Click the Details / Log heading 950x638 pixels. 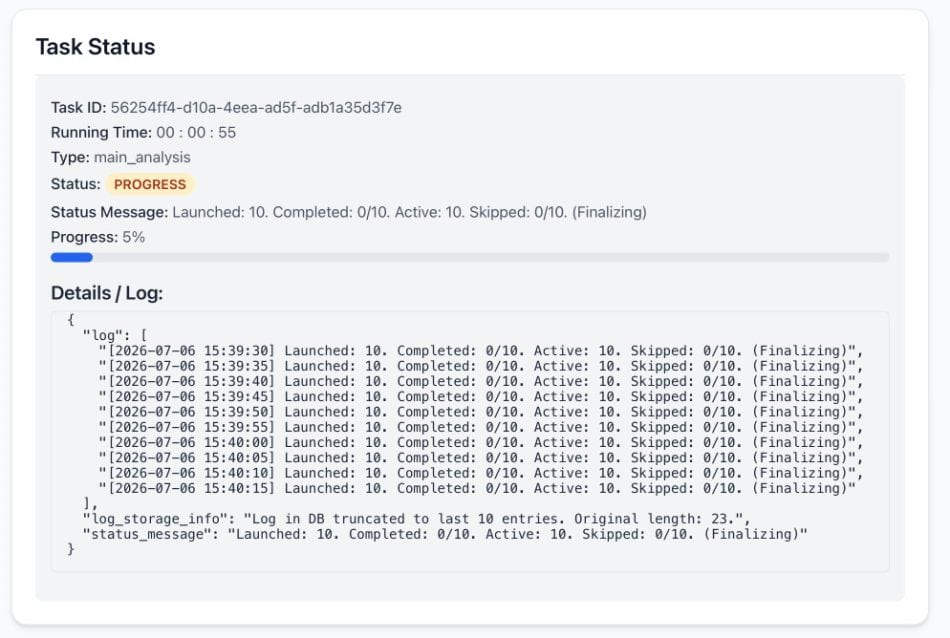point(107,293)
